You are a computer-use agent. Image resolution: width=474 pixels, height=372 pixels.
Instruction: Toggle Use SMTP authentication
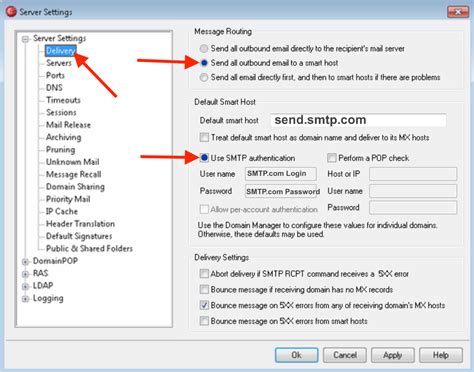click(x=204, y=158)
